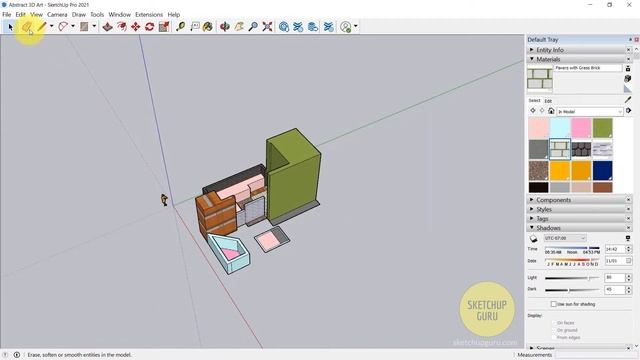Open the Extension Manager icon
The image size is (640, 360).
[x=328, y=27]
